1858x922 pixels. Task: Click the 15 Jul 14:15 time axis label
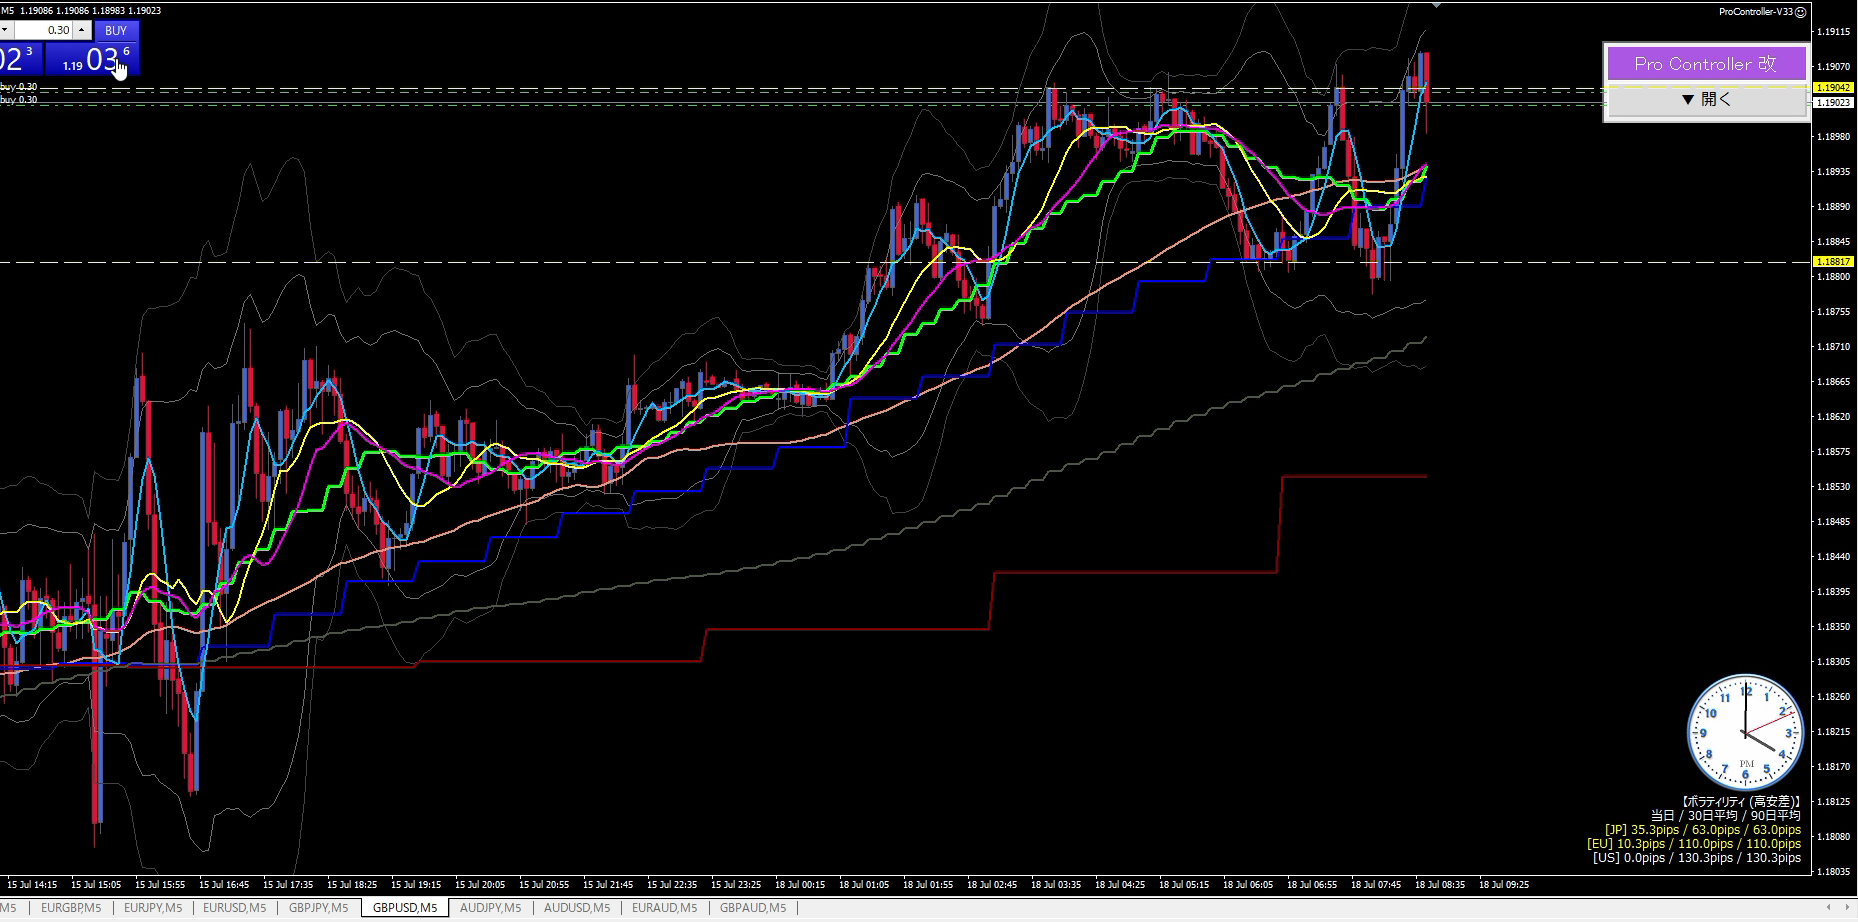point(32,885)
